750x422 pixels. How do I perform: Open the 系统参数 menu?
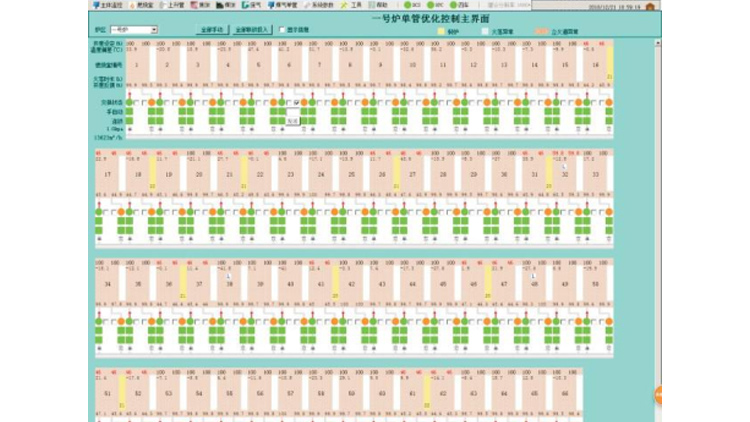321,5
